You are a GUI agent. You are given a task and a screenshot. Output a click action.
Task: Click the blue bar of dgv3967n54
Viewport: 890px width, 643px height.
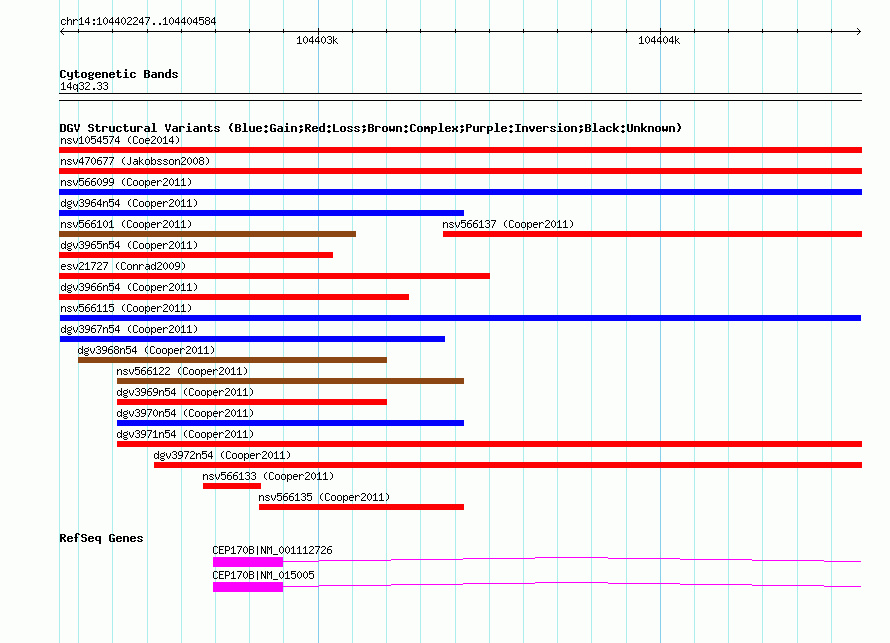coord(252,339)
